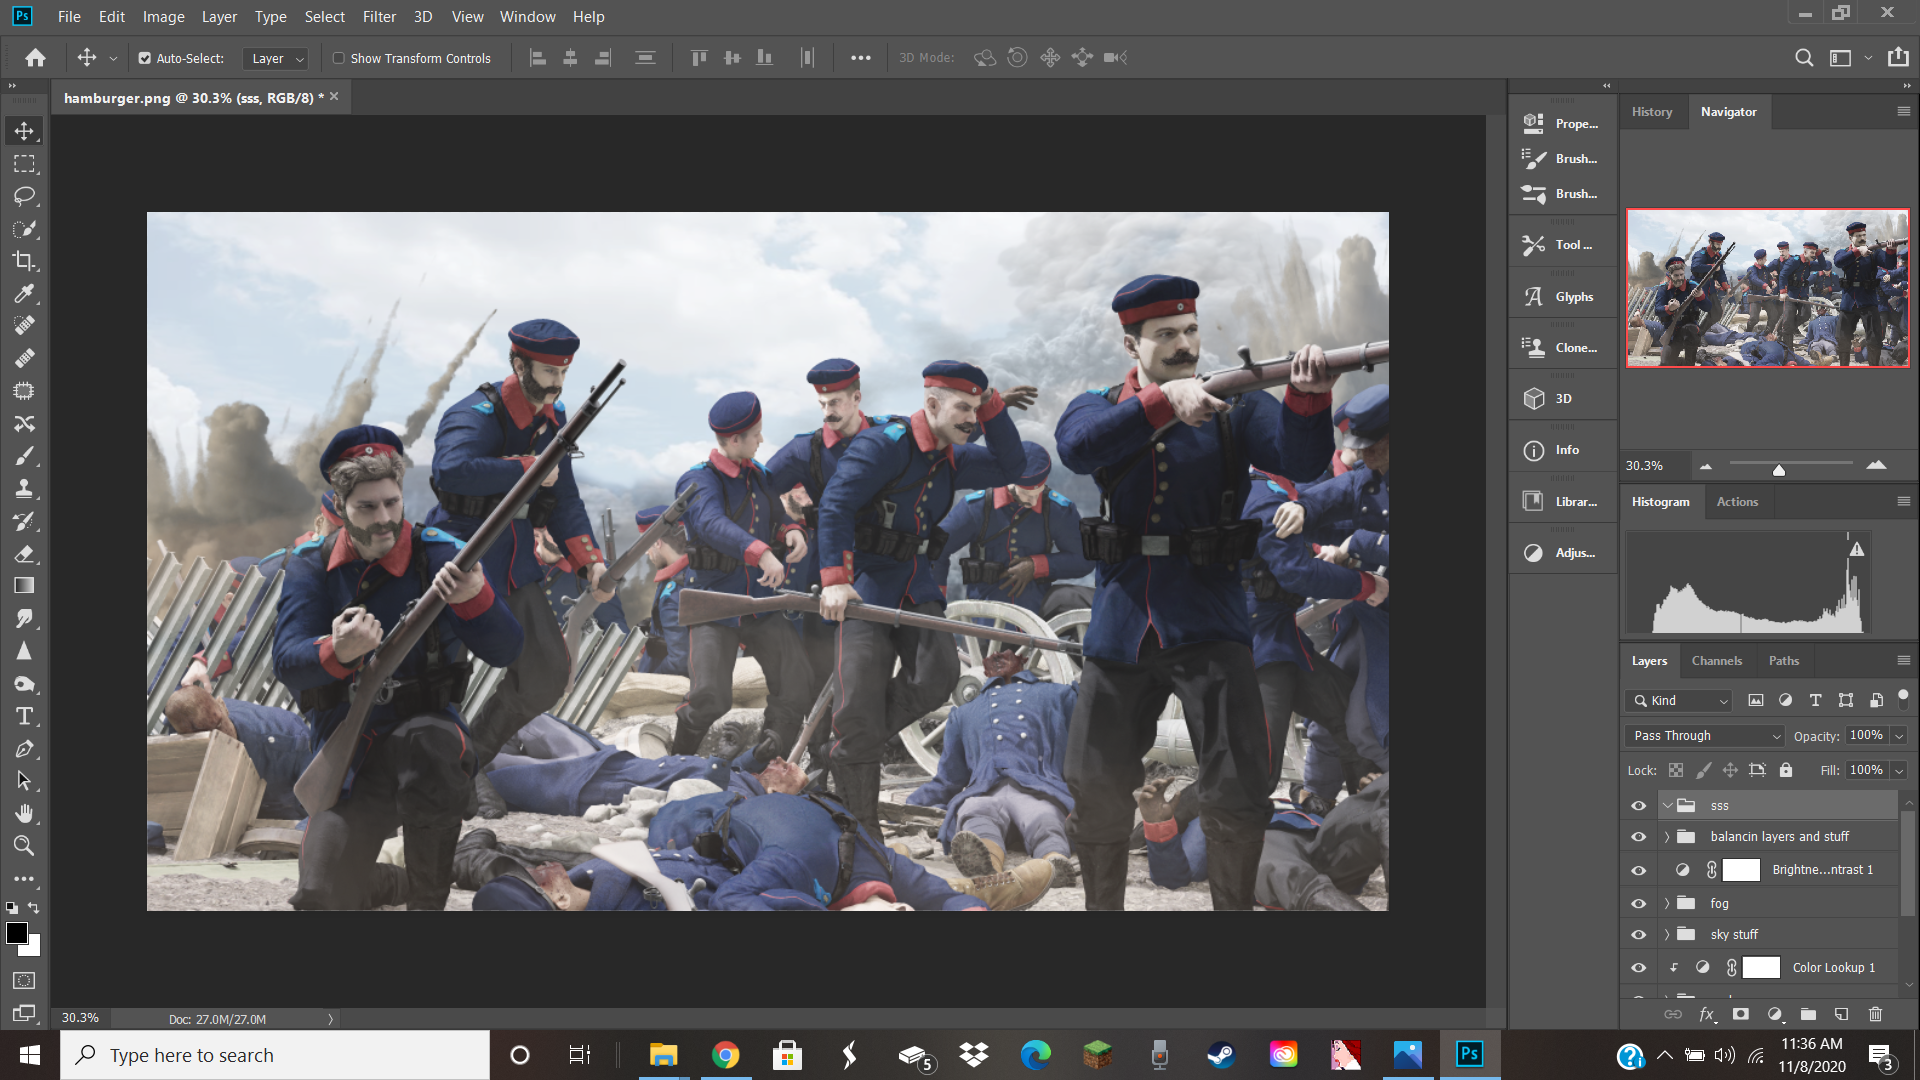Open the Auto-Select Layer dropdown

coord(275,58)
